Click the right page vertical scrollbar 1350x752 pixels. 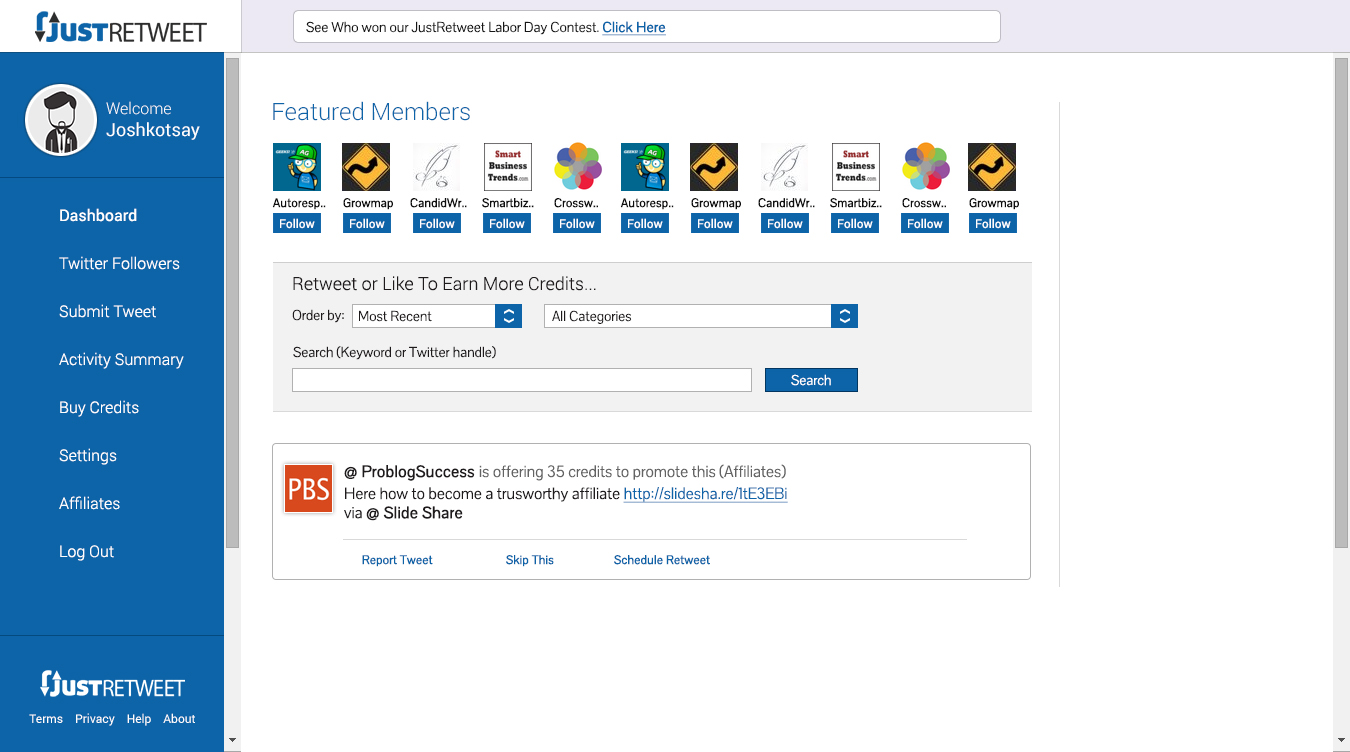pos(1341,300)
